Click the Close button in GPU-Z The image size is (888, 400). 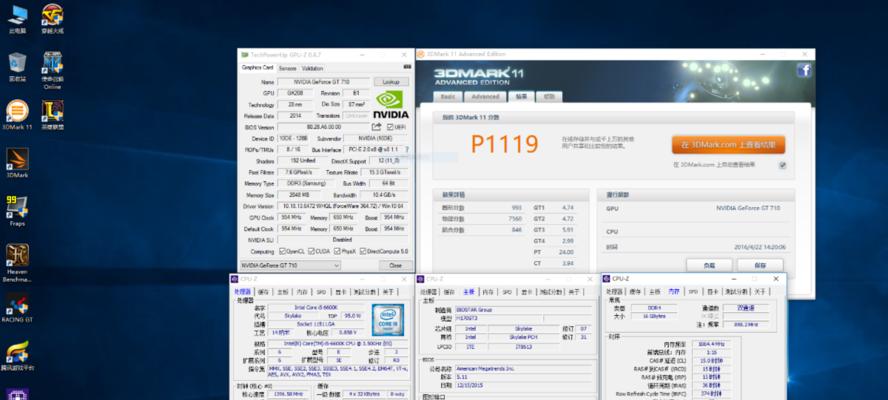point(395,265)
